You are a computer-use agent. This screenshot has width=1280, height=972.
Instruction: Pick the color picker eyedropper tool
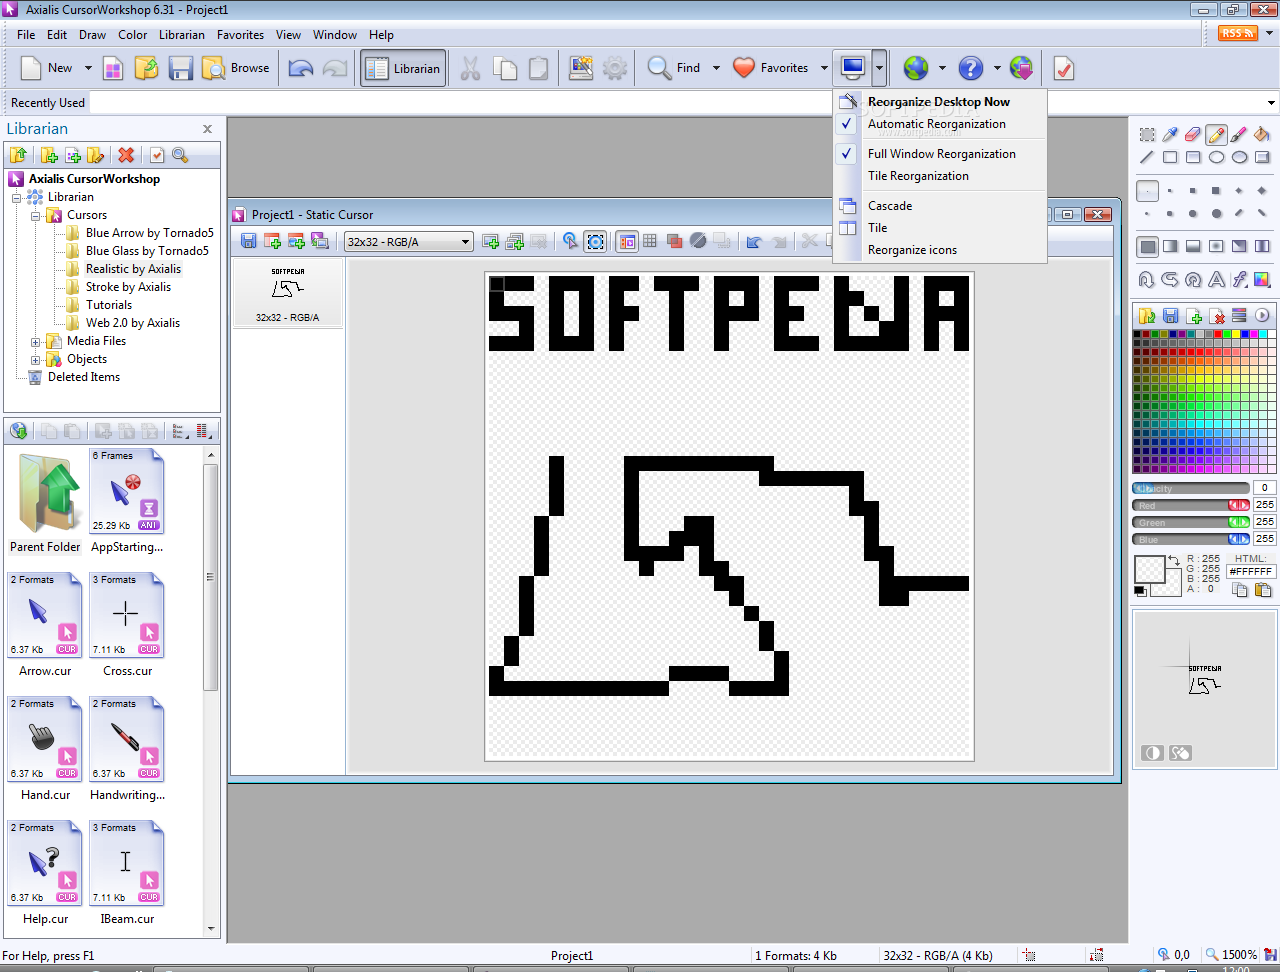(1170, 134)
